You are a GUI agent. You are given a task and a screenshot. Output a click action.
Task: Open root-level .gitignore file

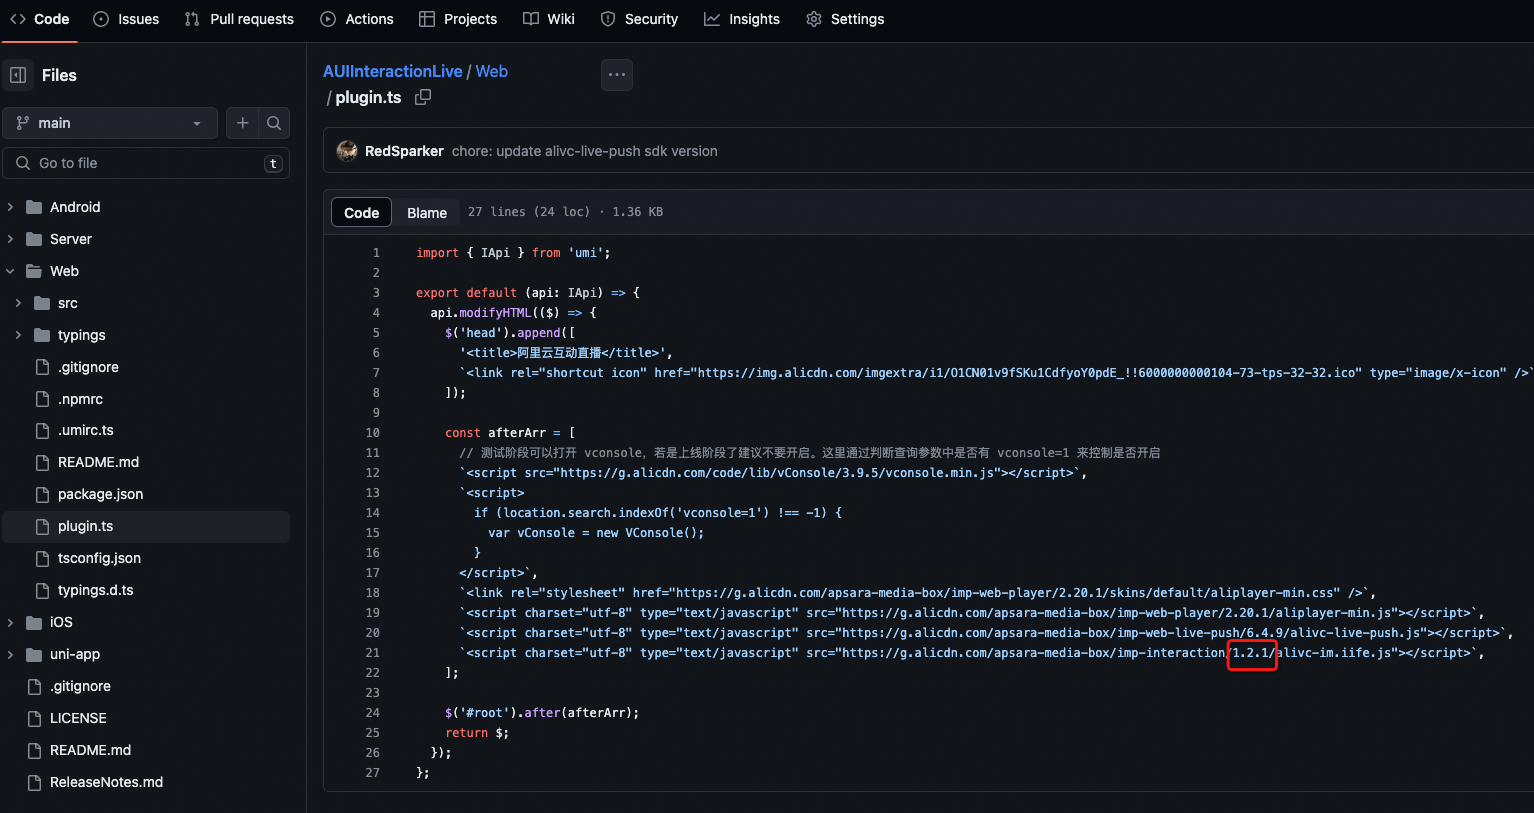click(80, 686)
